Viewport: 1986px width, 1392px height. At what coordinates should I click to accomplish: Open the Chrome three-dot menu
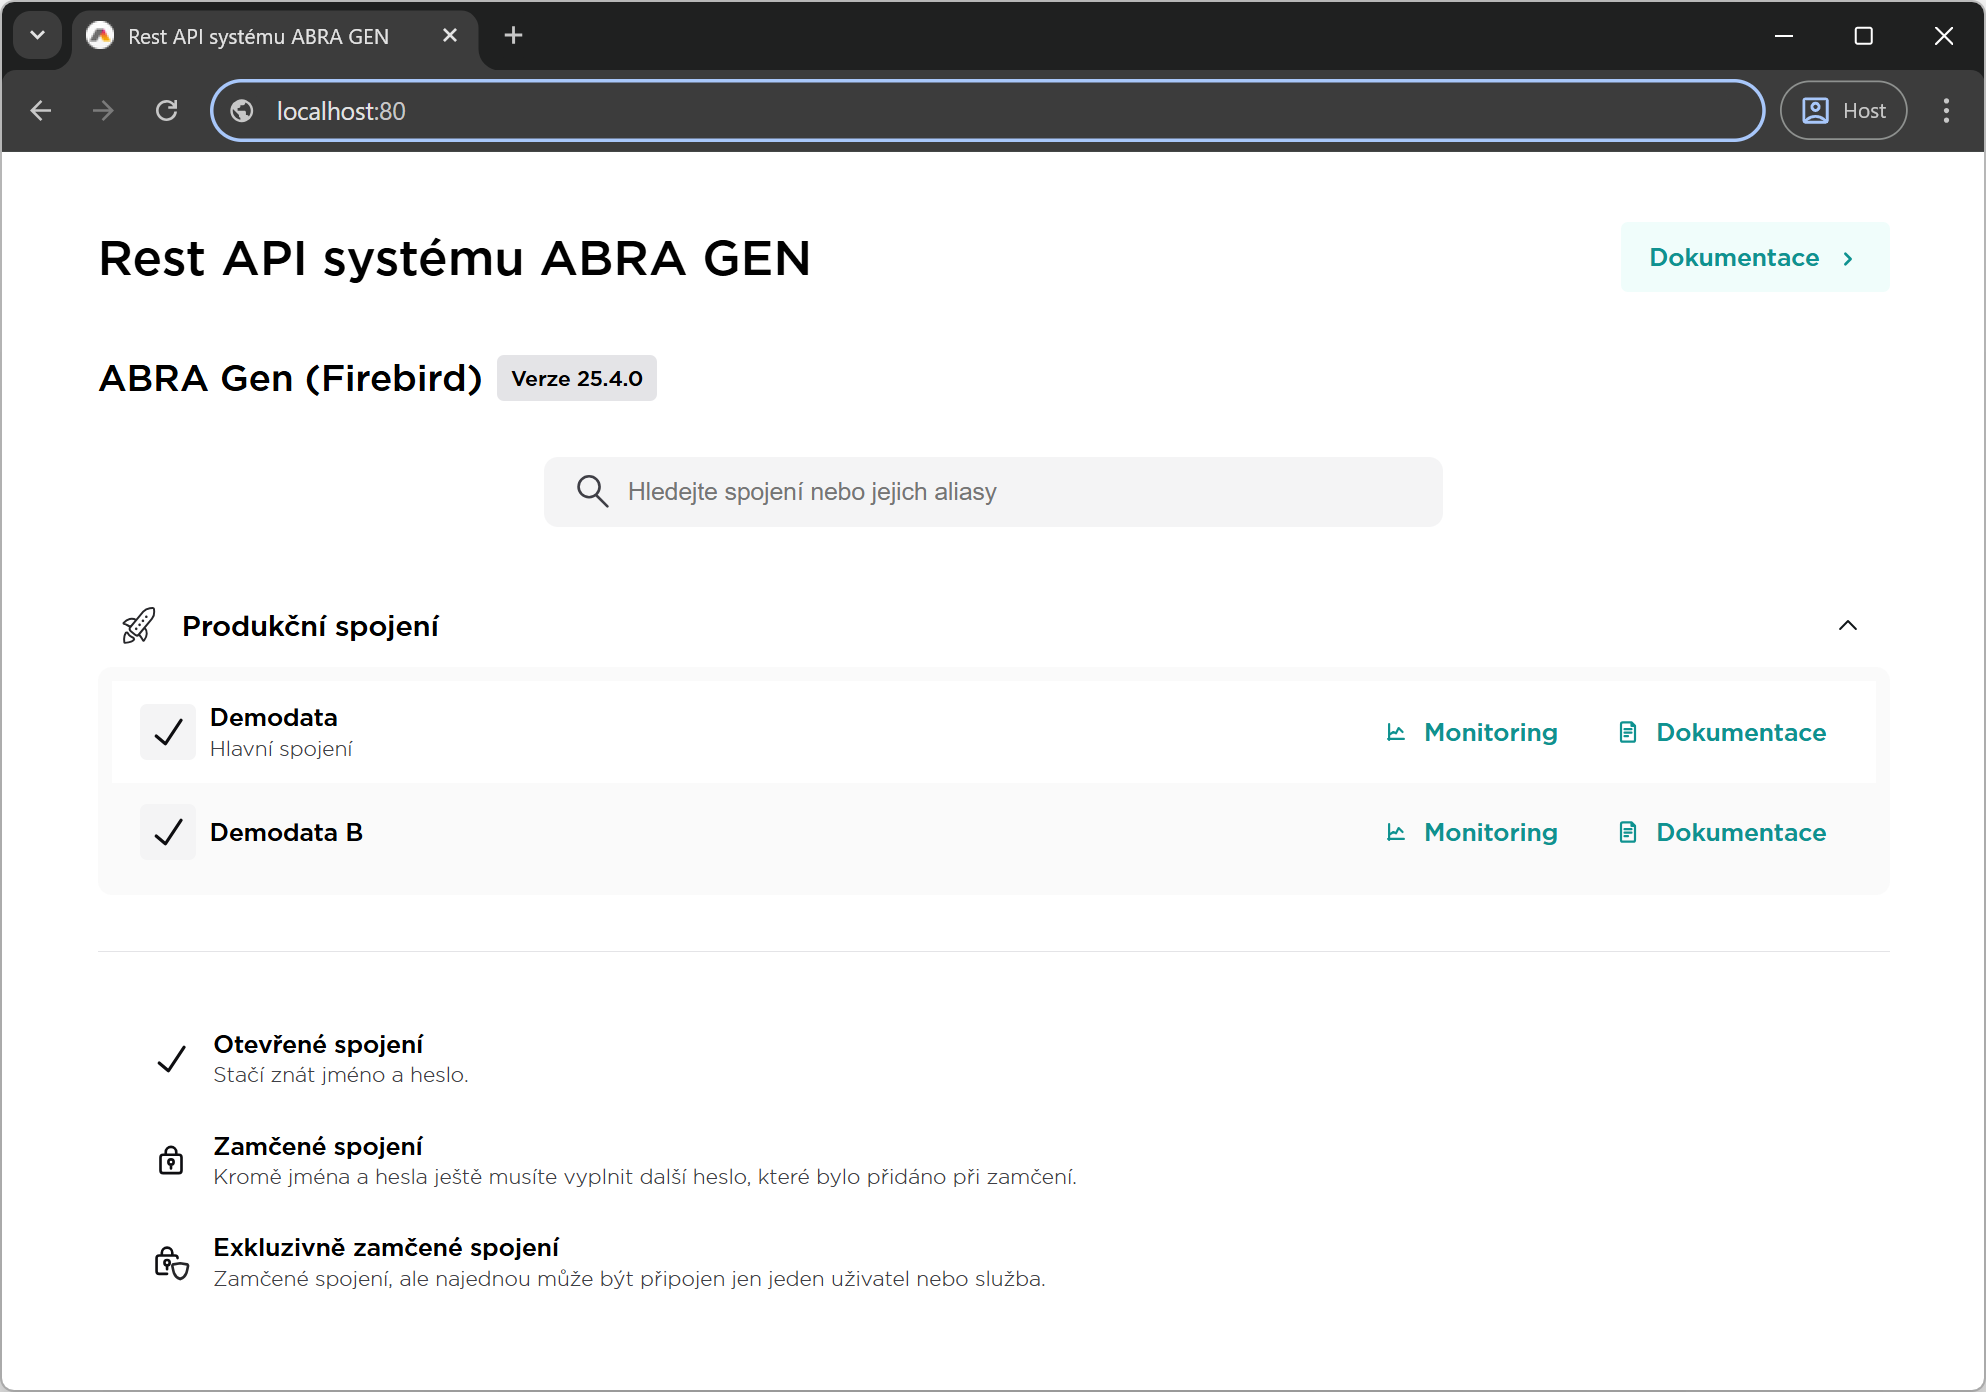[x=1945, y=111]
